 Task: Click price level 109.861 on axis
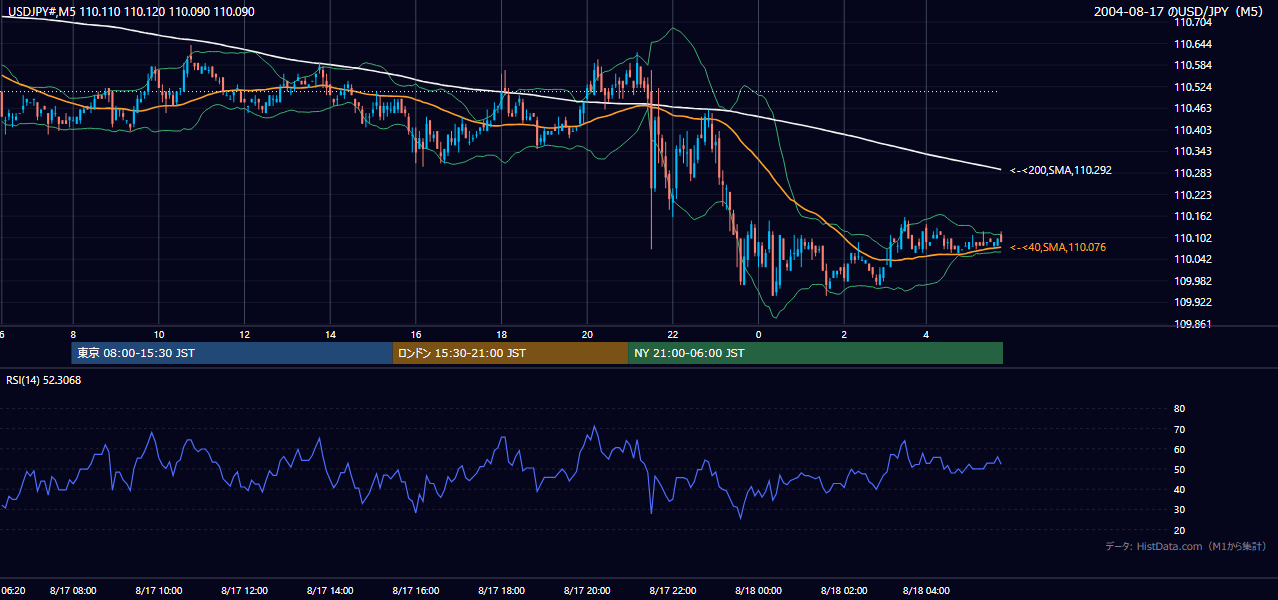coord(1194,324)
